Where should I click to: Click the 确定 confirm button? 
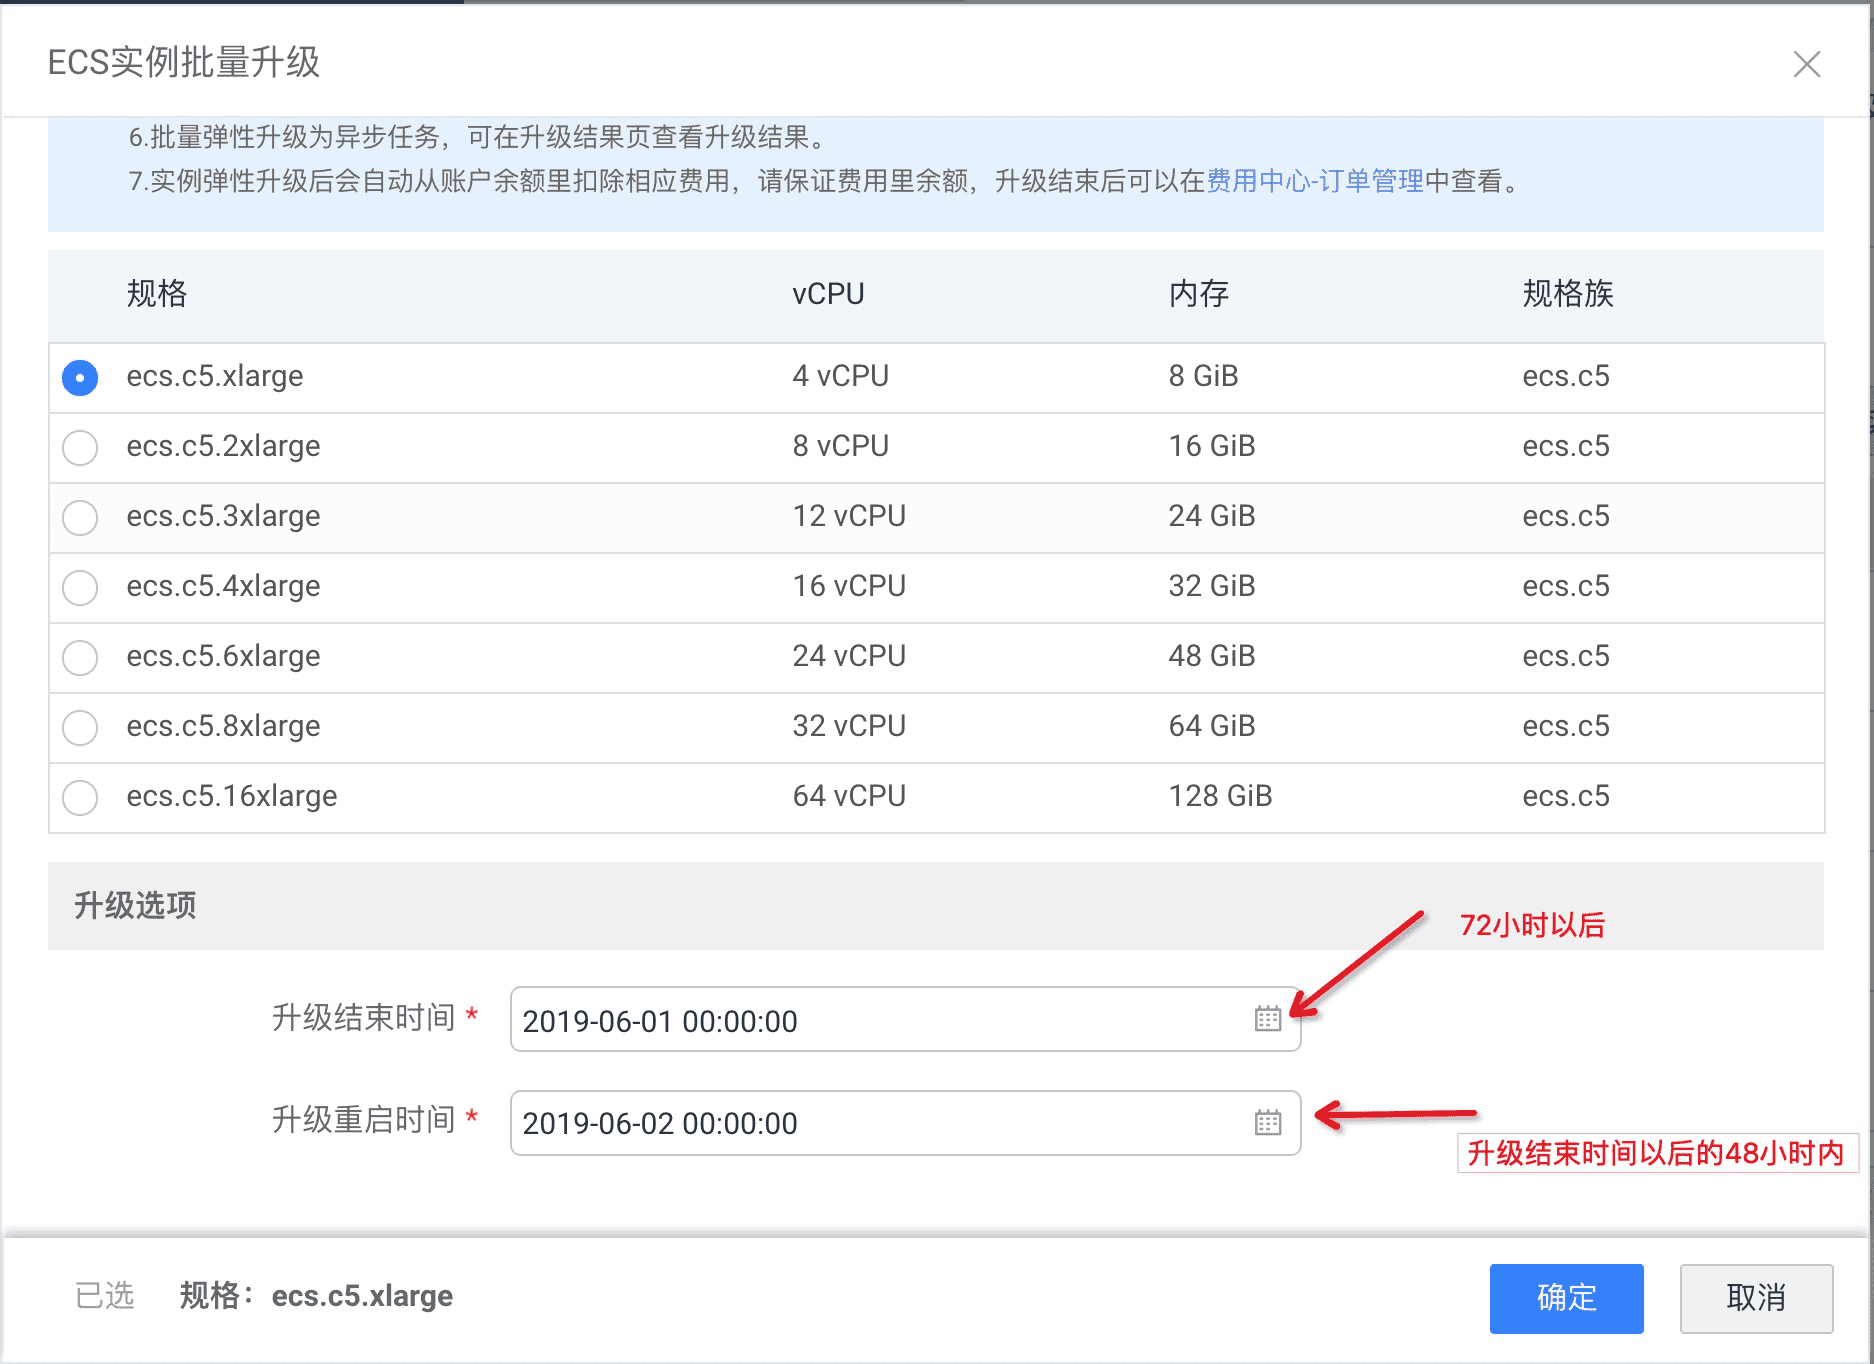tap(1566, 1298)
